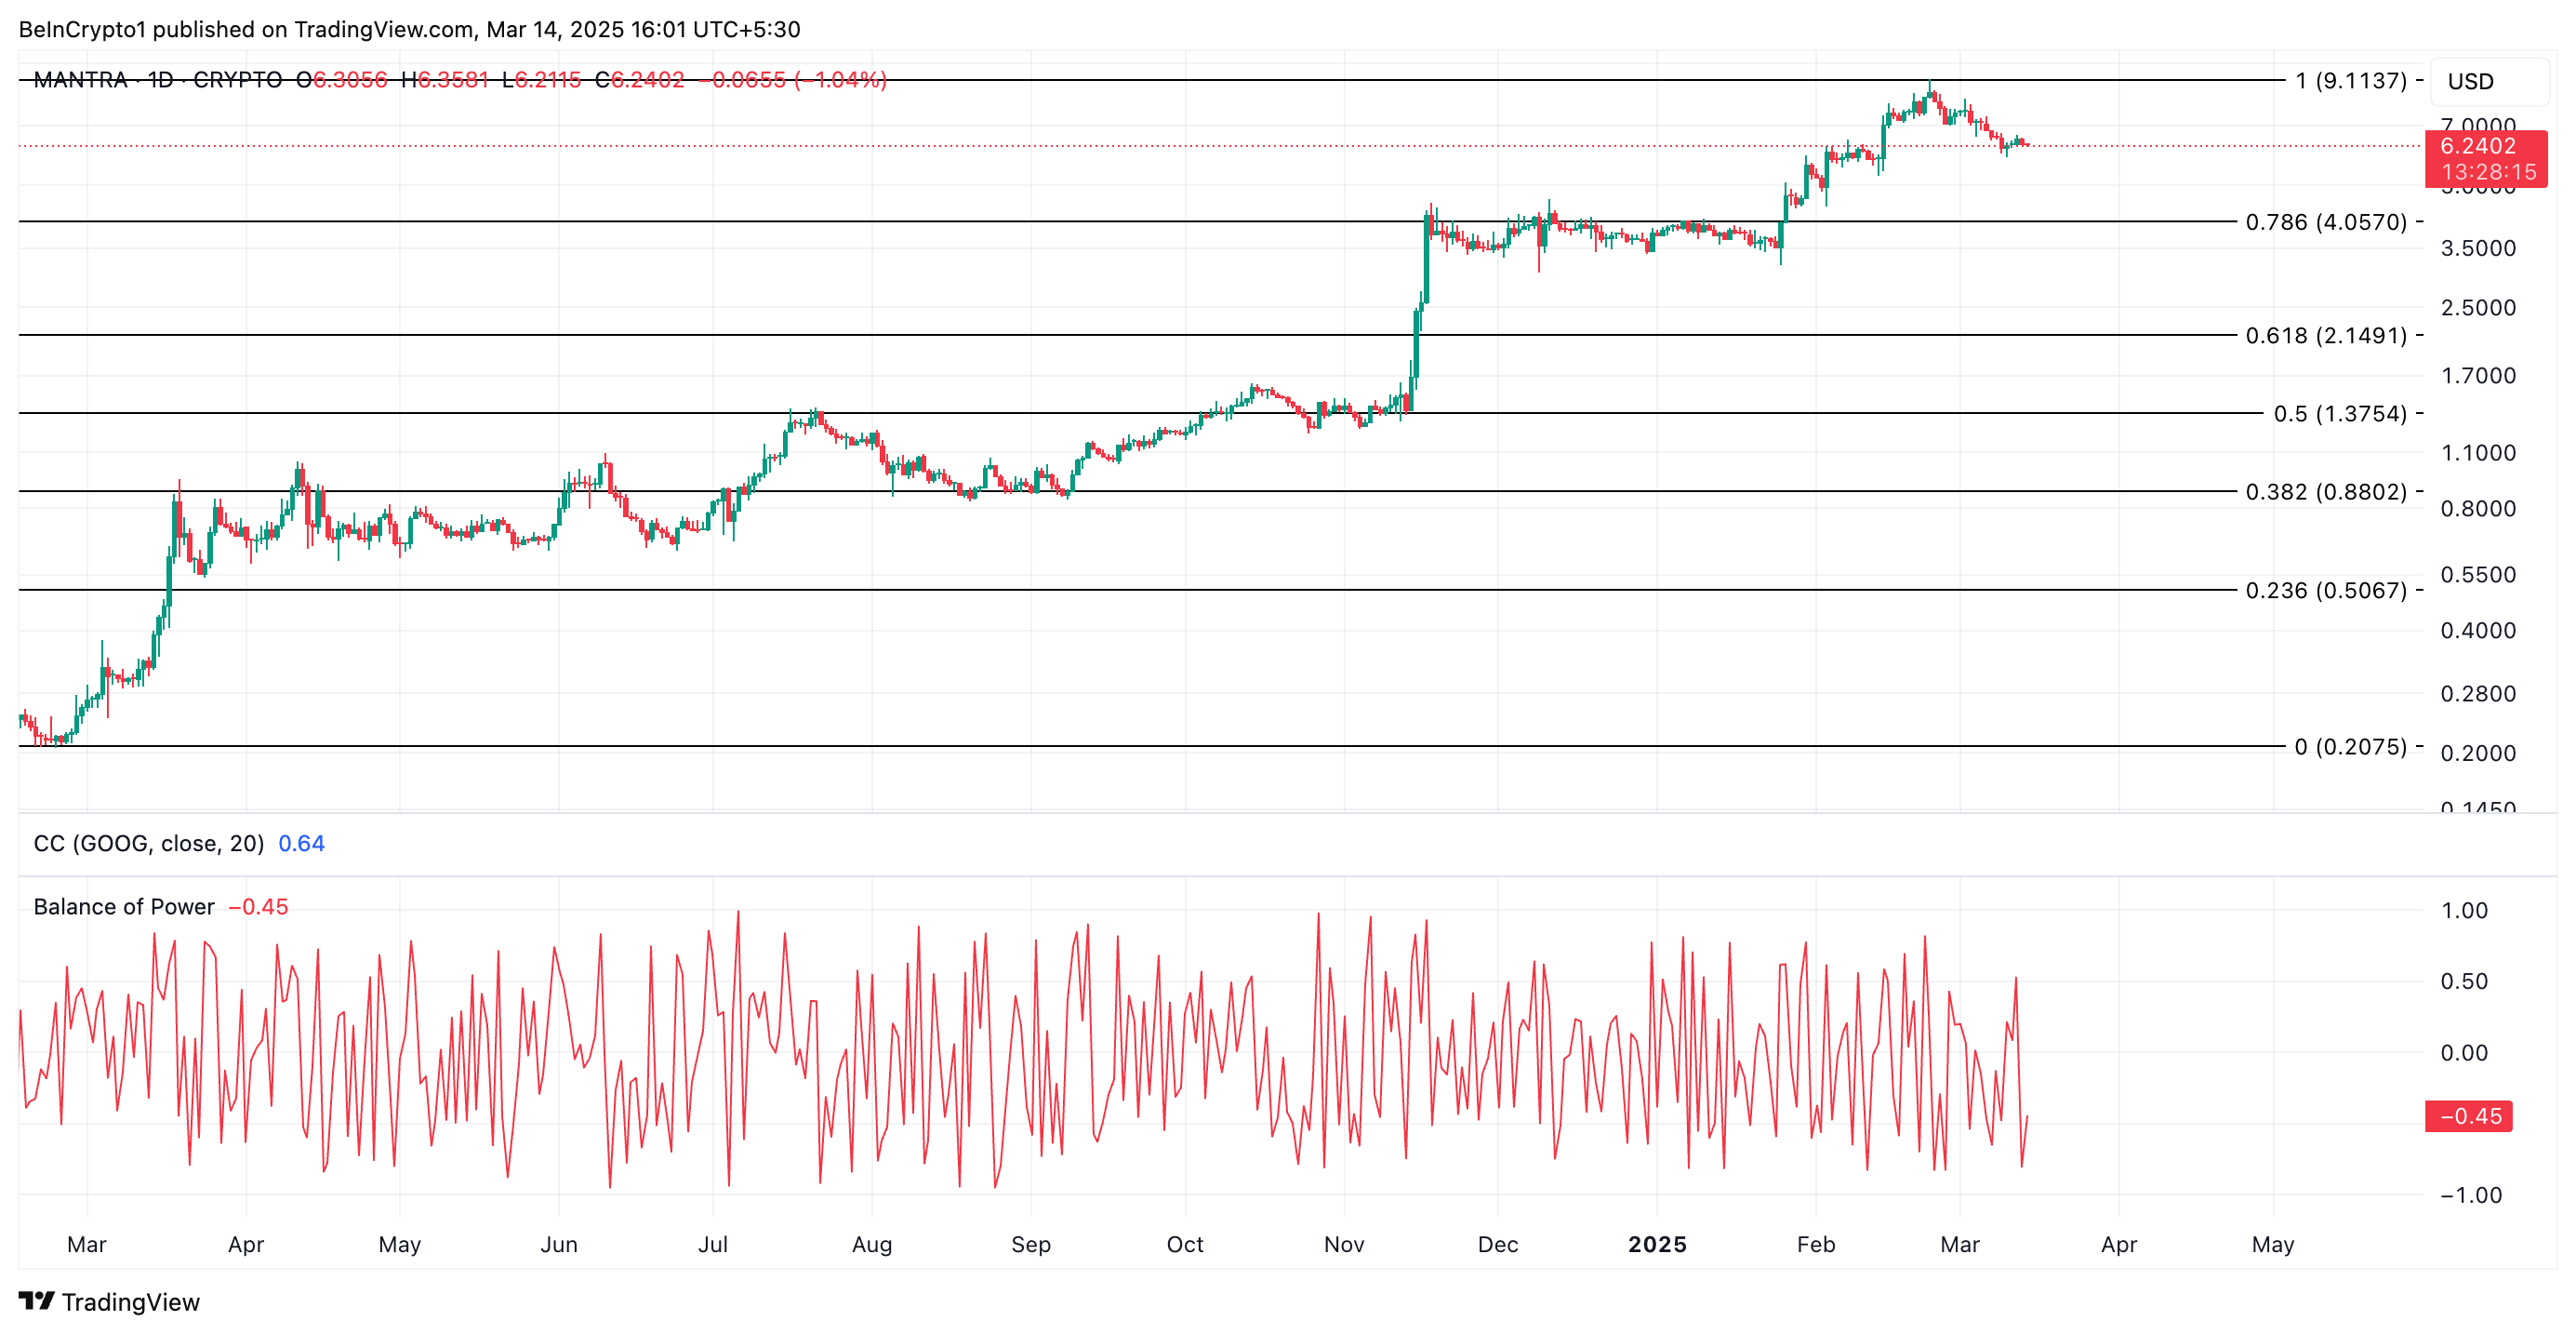Click the open price O6.3056 value
2576x1334 pixels.
[x=342, y=79]
